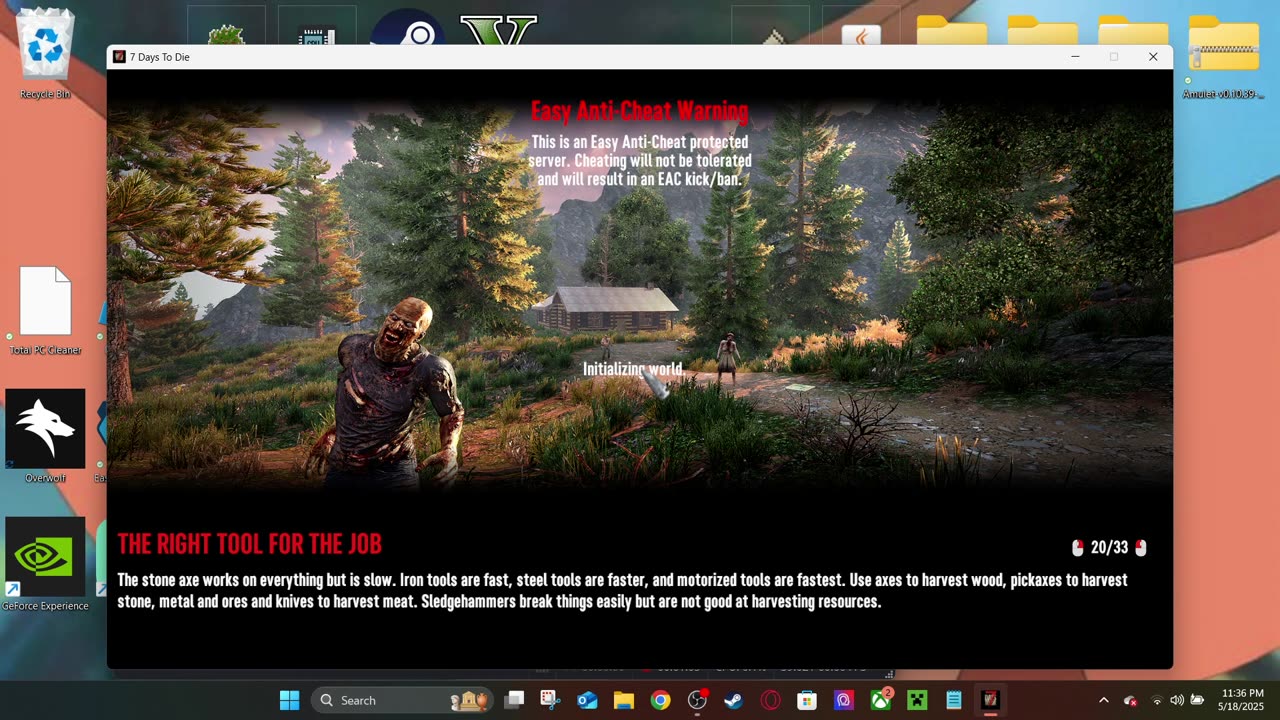Select the GTA V desktop icon
Screen dimensions: 1280x720
coord(499,30)
